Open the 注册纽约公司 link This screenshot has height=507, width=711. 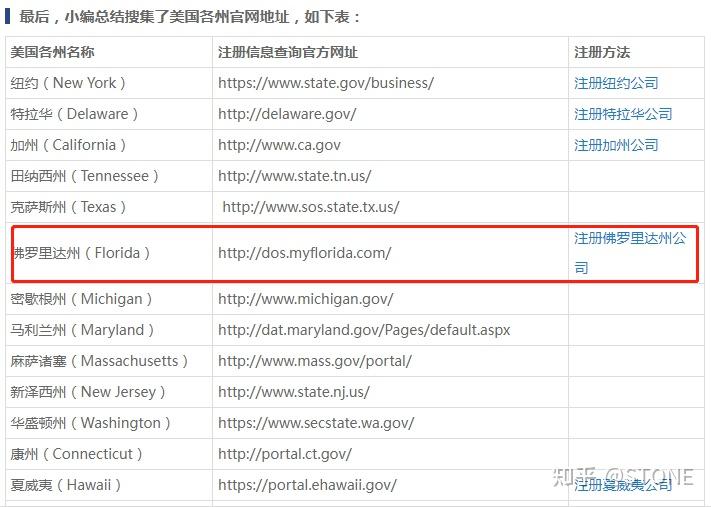616,83
